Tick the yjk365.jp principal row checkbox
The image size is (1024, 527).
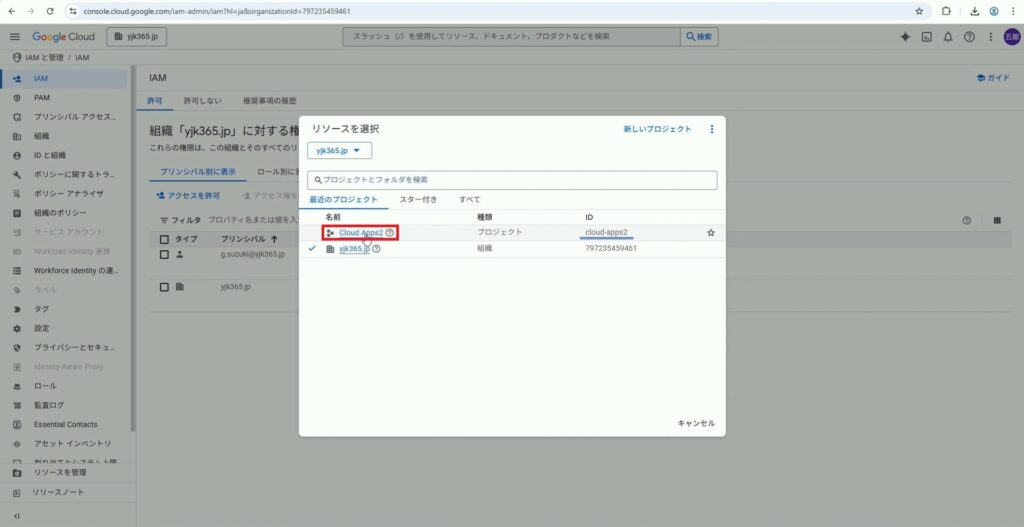(165, 287)
